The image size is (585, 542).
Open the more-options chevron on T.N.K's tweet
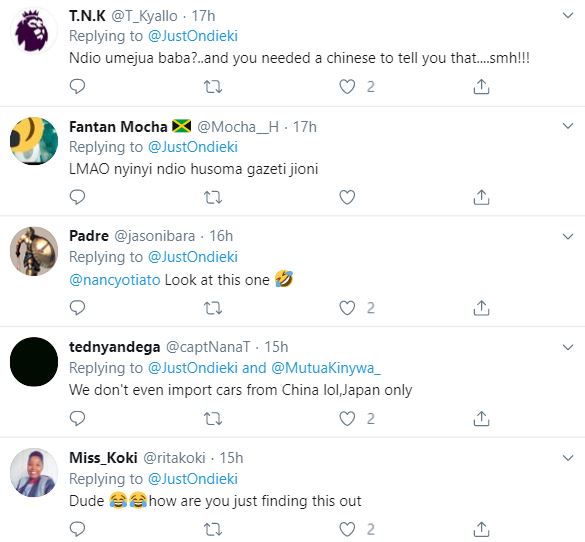tap(567, 15)
